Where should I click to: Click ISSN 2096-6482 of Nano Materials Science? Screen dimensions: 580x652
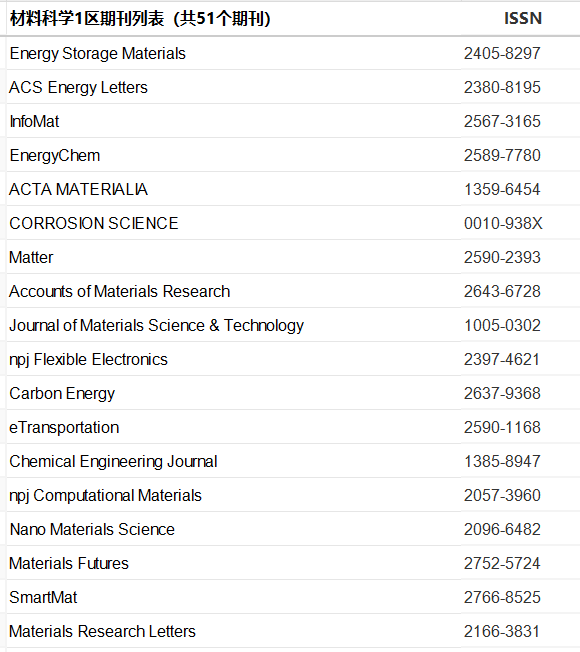click(502, 529)
